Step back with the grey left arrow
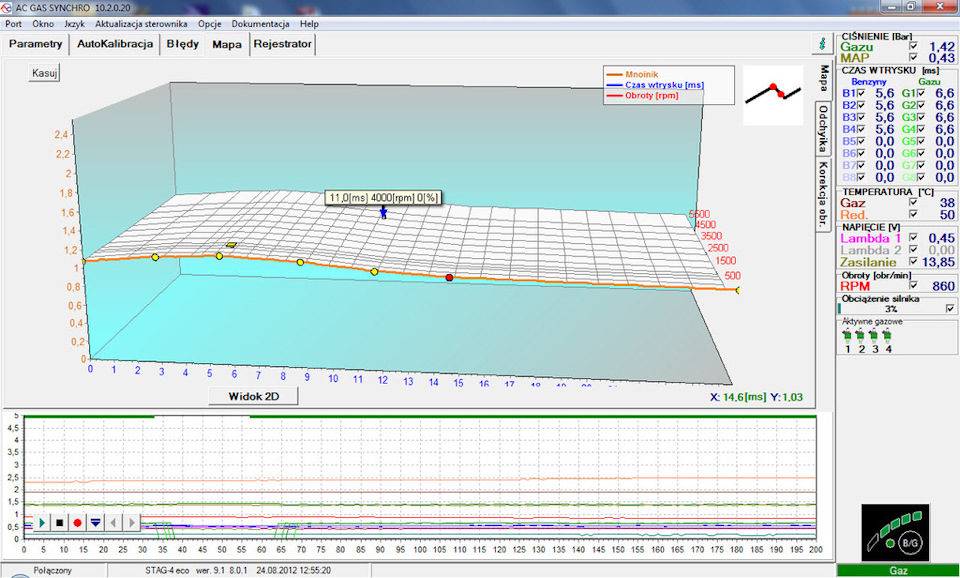Image resolution: width=960 pixels, height=578 pixels. 113,523
